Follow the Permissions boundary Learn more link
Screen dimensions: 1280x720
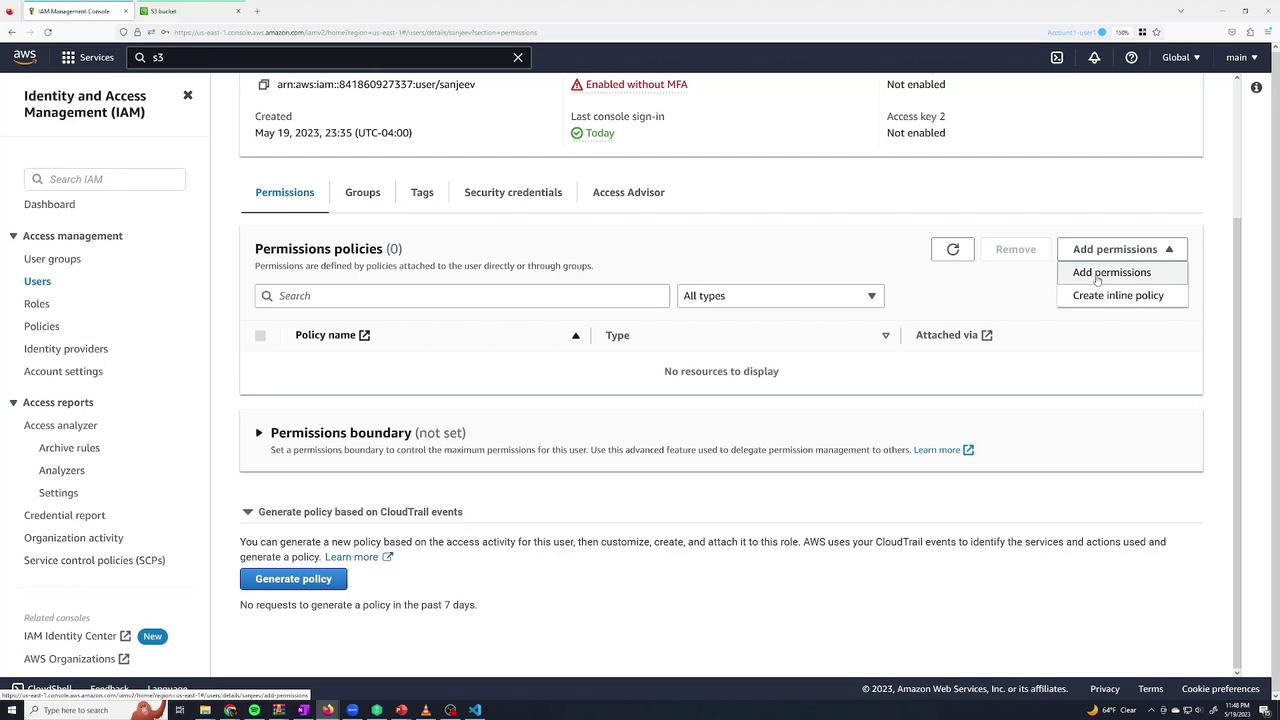(x=943, y=450)
